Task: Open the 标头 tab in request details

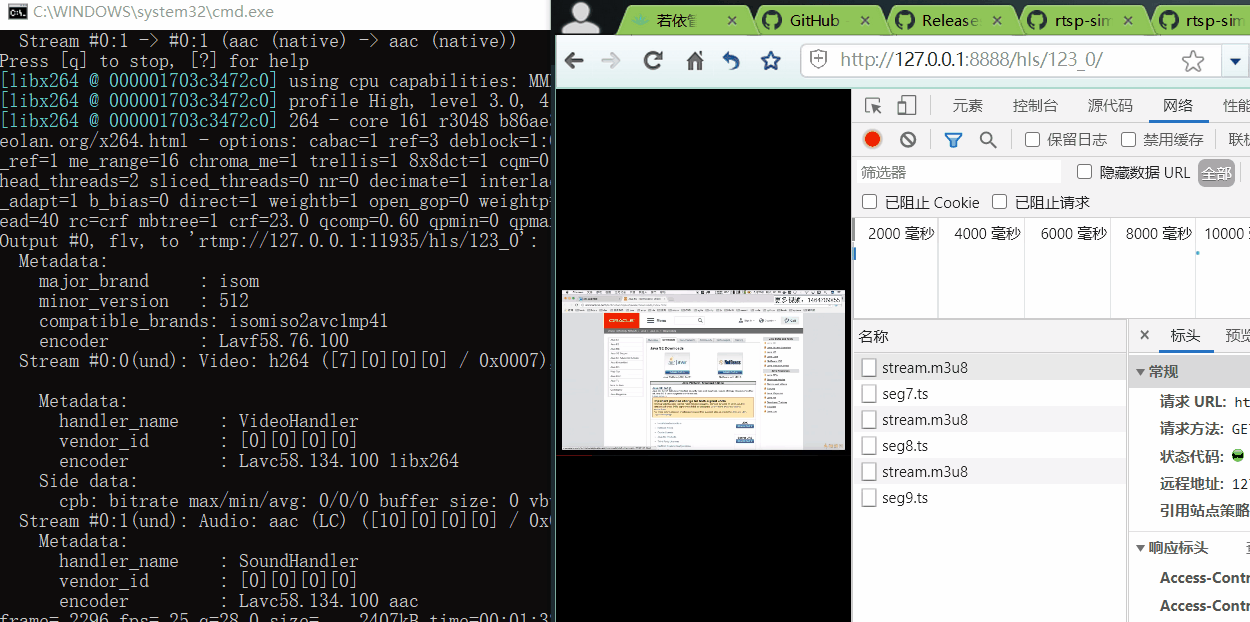Action: click(1185, 336)
